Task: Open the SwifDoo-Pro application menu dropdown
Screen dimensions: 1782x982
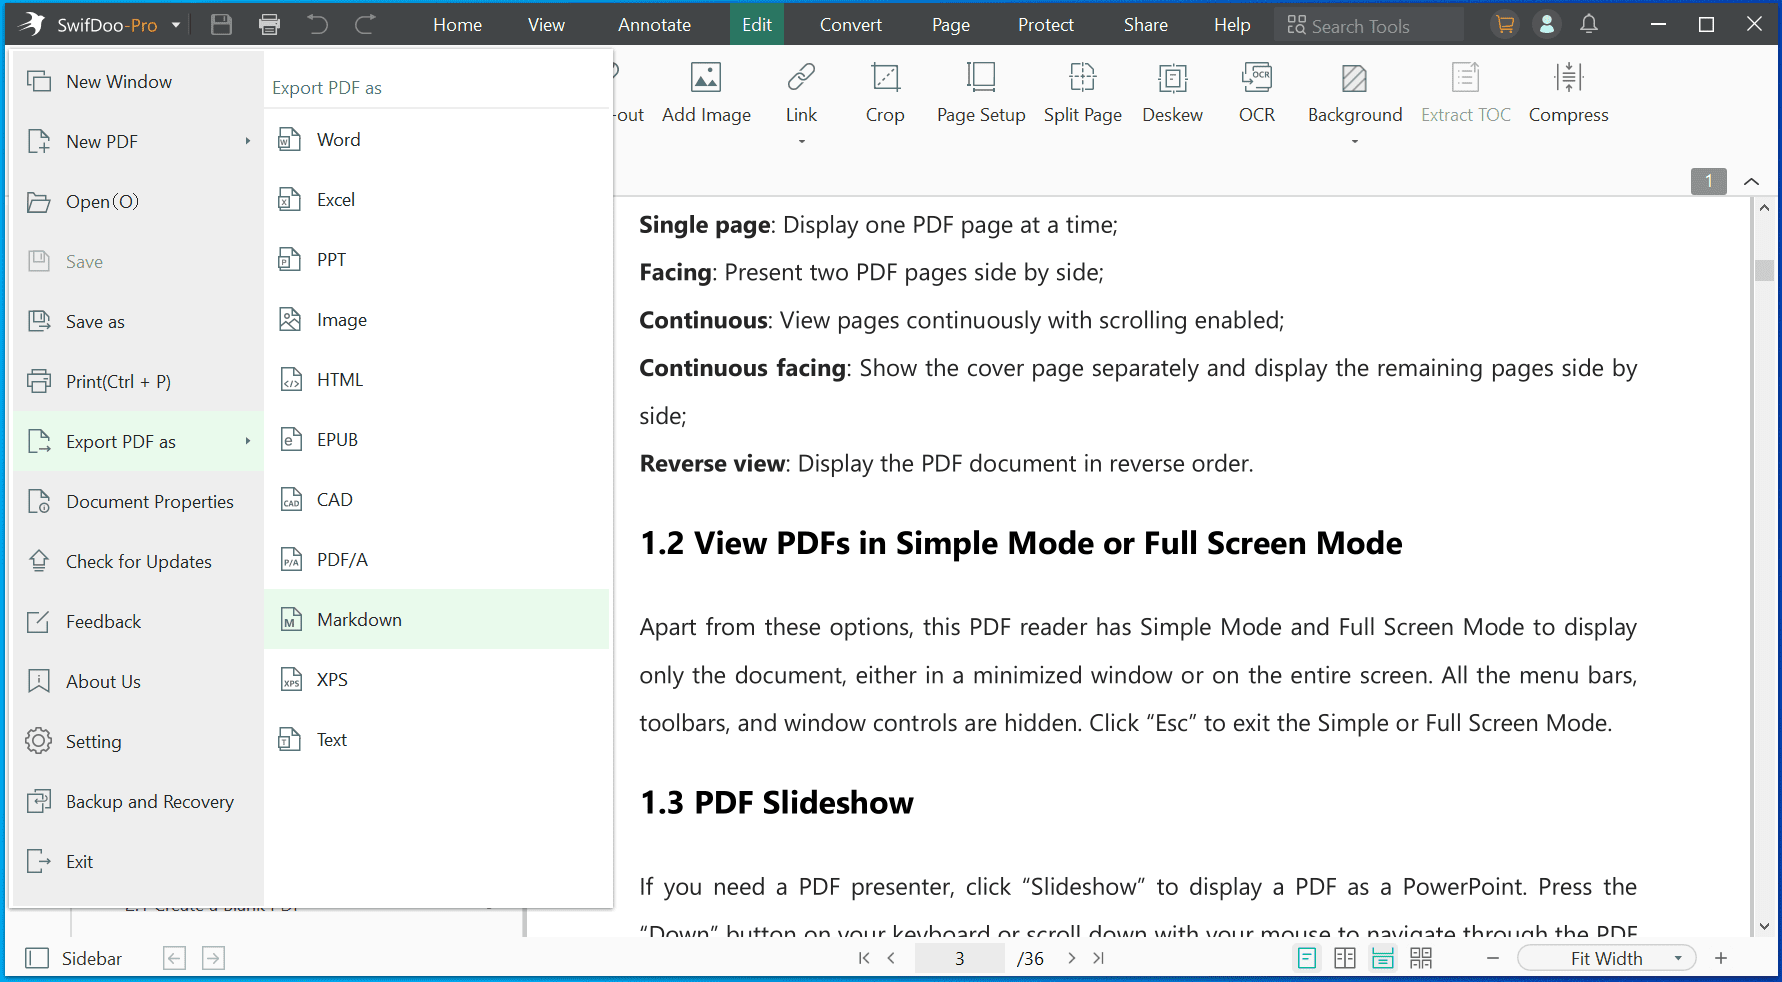Action: 176,25
